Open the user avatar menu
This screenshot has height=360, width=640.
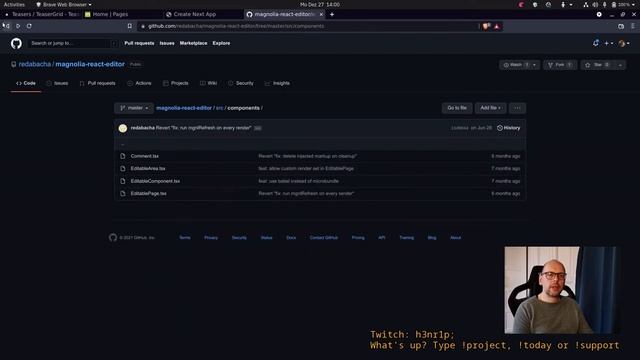(x=624, y=43)
